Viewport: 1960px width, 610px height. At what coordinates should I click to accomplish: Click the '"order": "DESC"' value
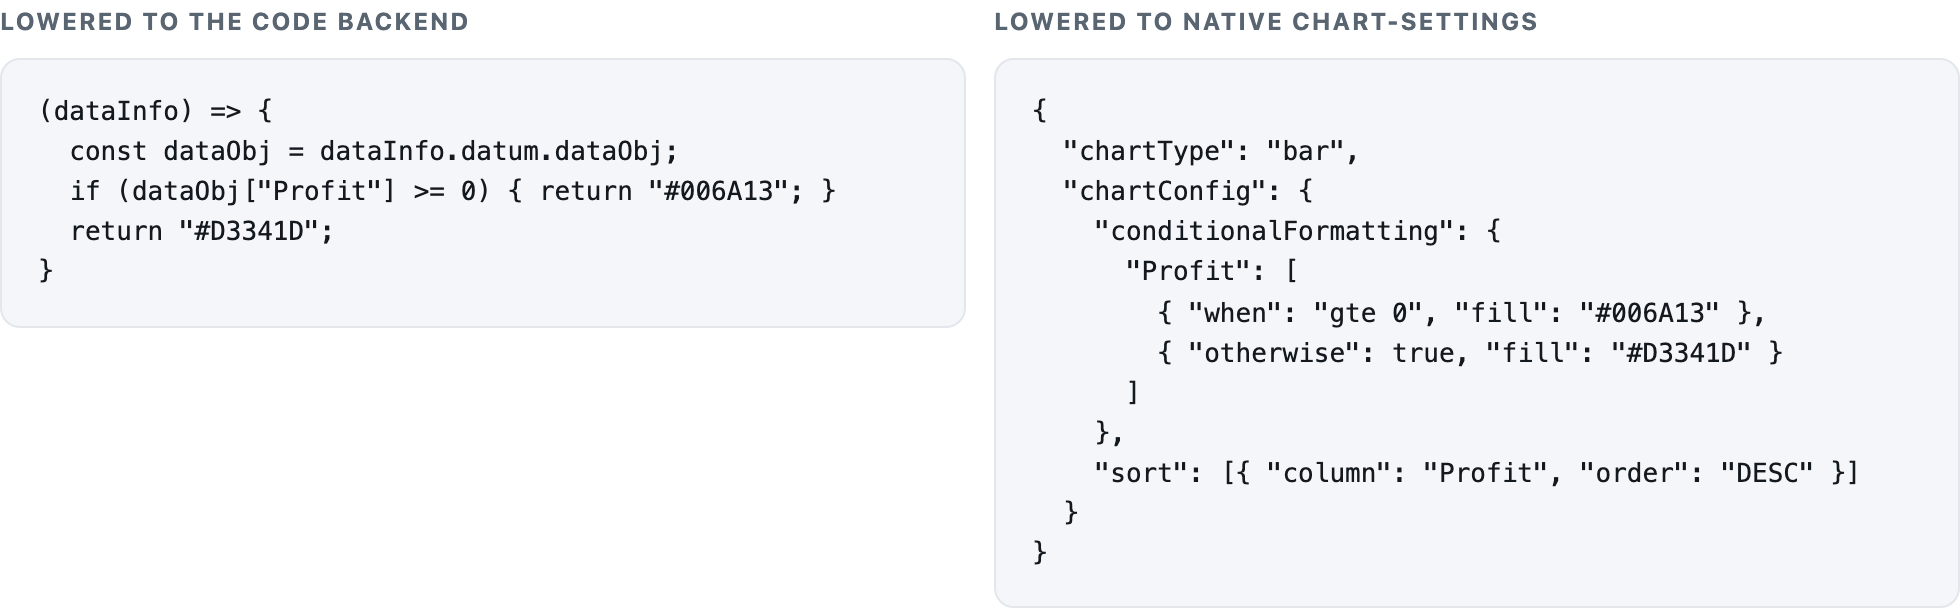(1696, 473)
